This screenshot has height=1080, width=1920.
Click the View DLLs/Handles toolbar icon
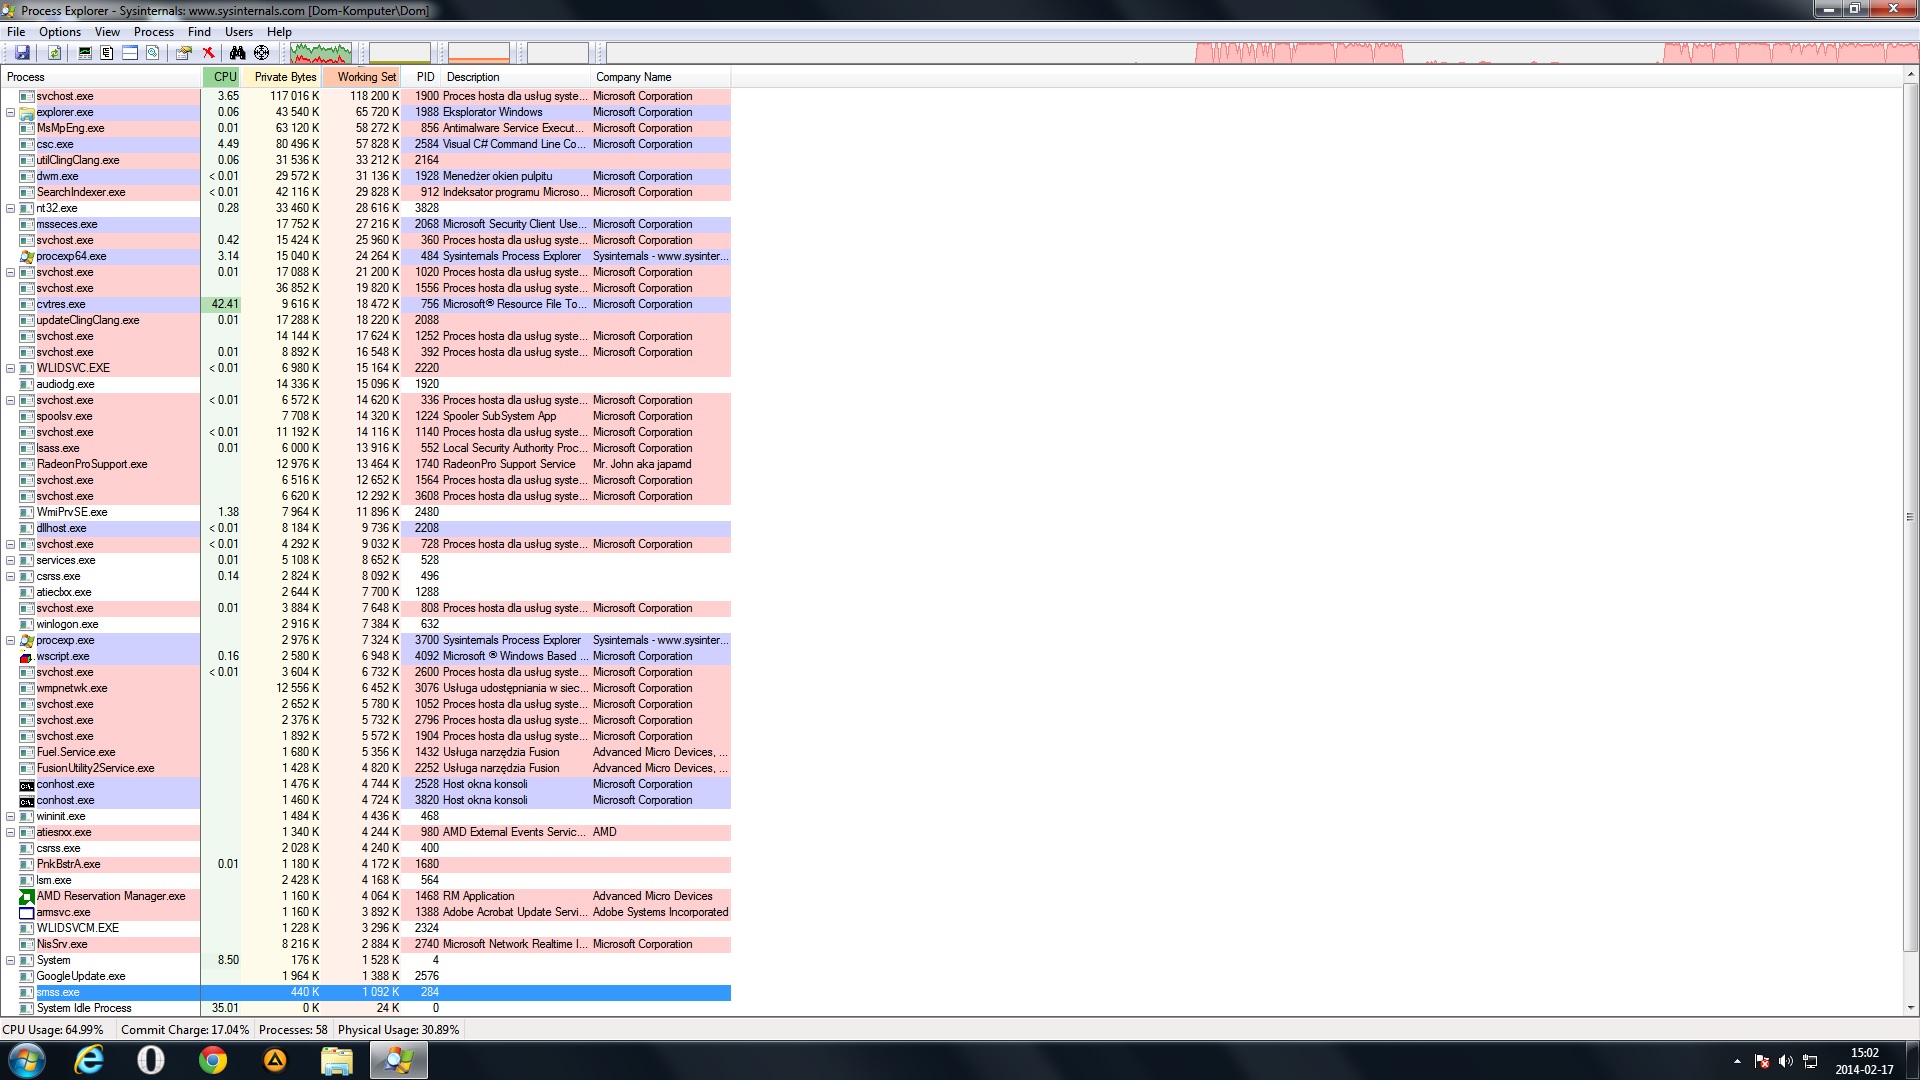tap(153, 53)
